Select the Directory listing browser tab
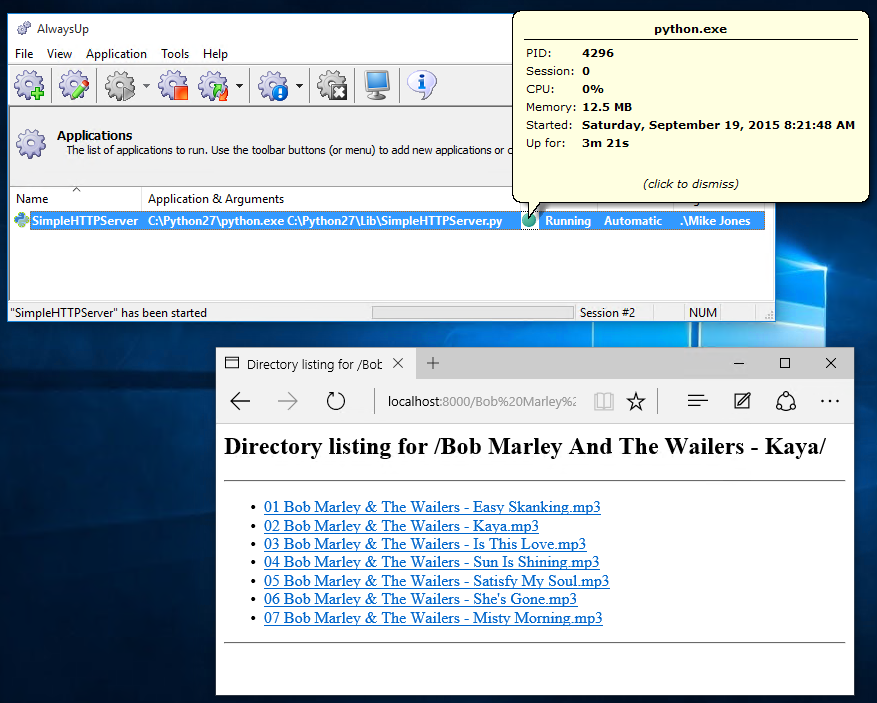Screen dimensions: 877x703 coord(316,364)
